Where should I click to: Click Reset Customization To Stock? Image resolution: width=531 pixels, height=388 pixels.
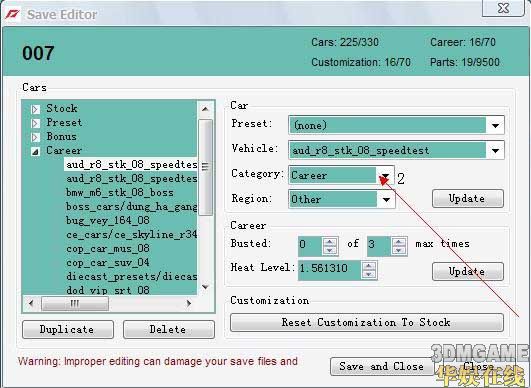tap(367, 322)
